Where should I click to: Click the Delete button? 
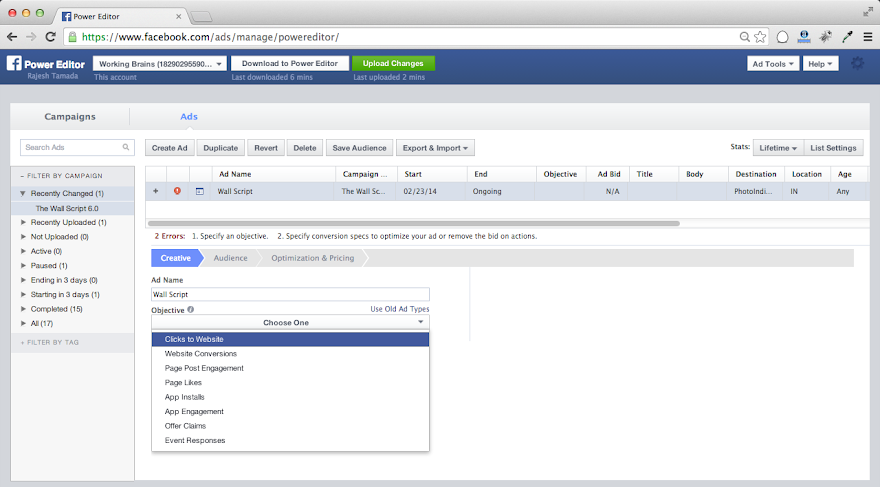305,148
